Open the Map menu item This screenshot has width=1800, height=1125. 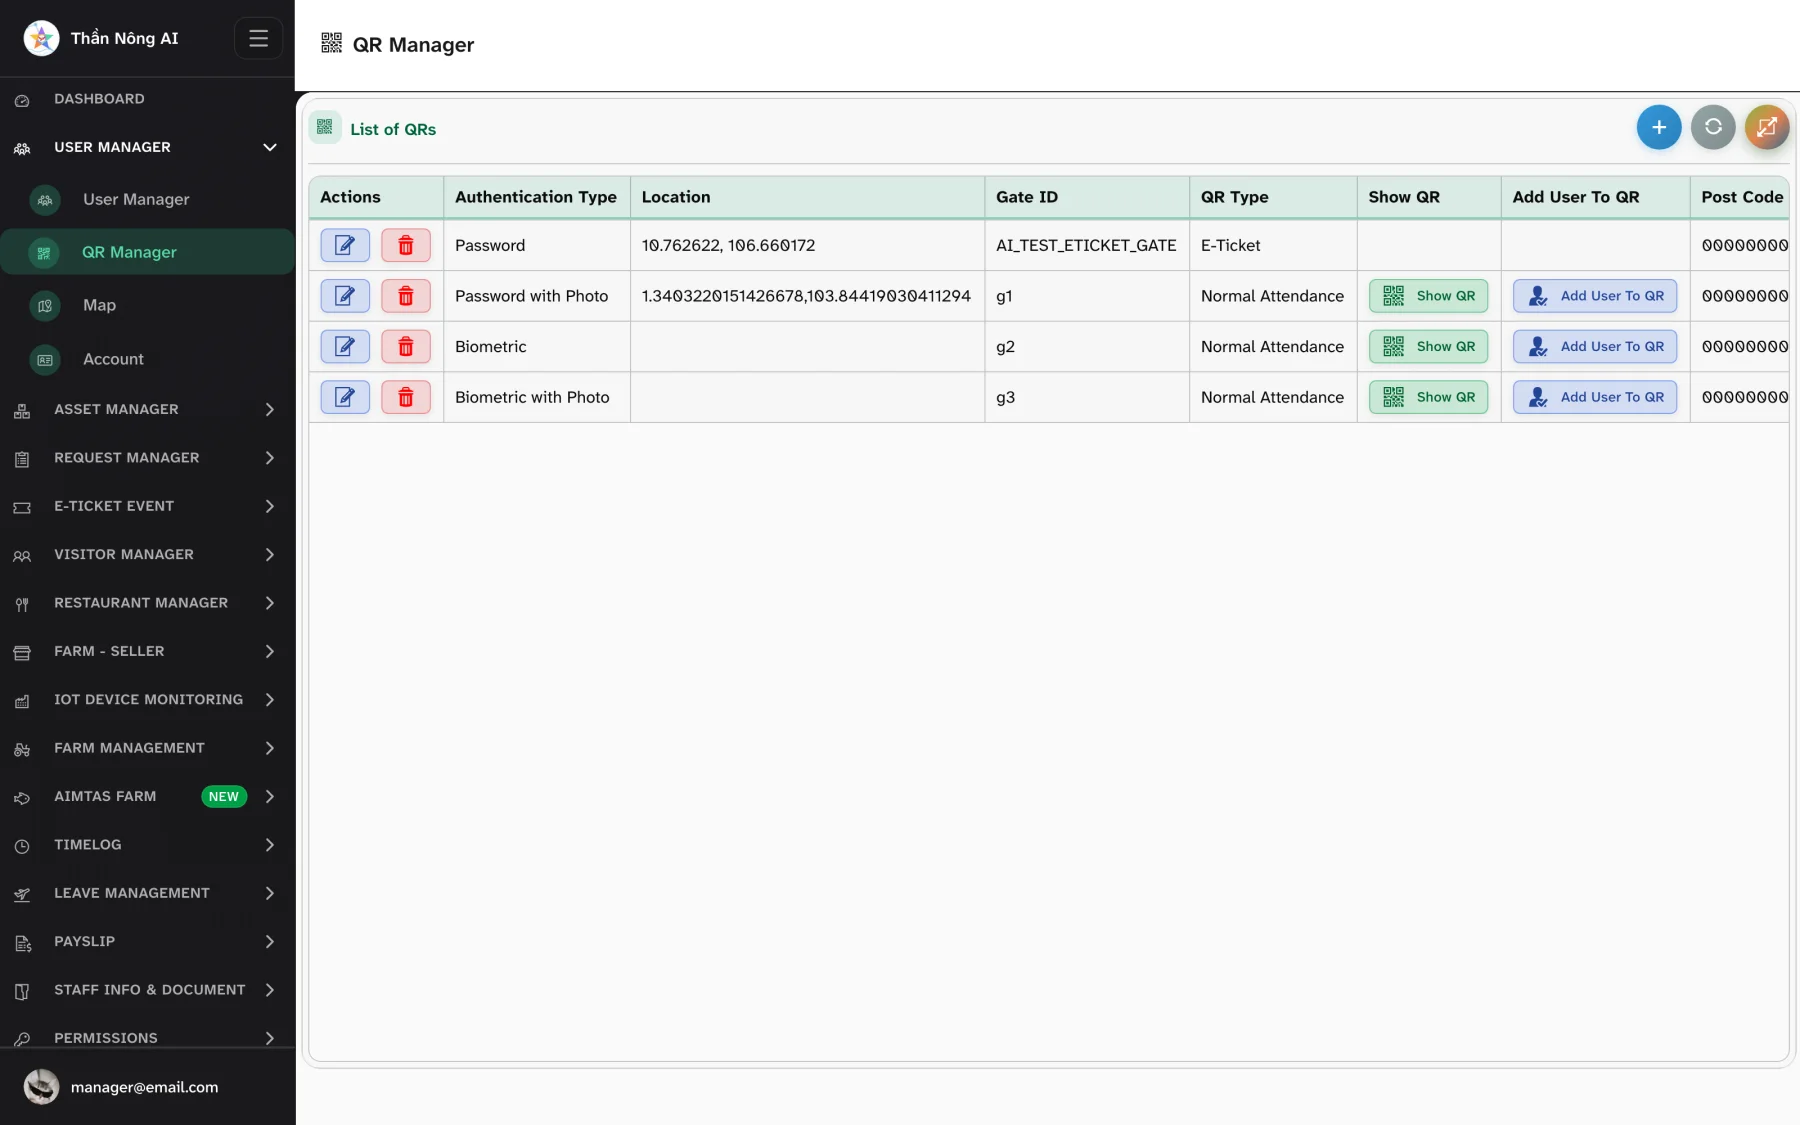pyautogui.click(x=147, y=305)
